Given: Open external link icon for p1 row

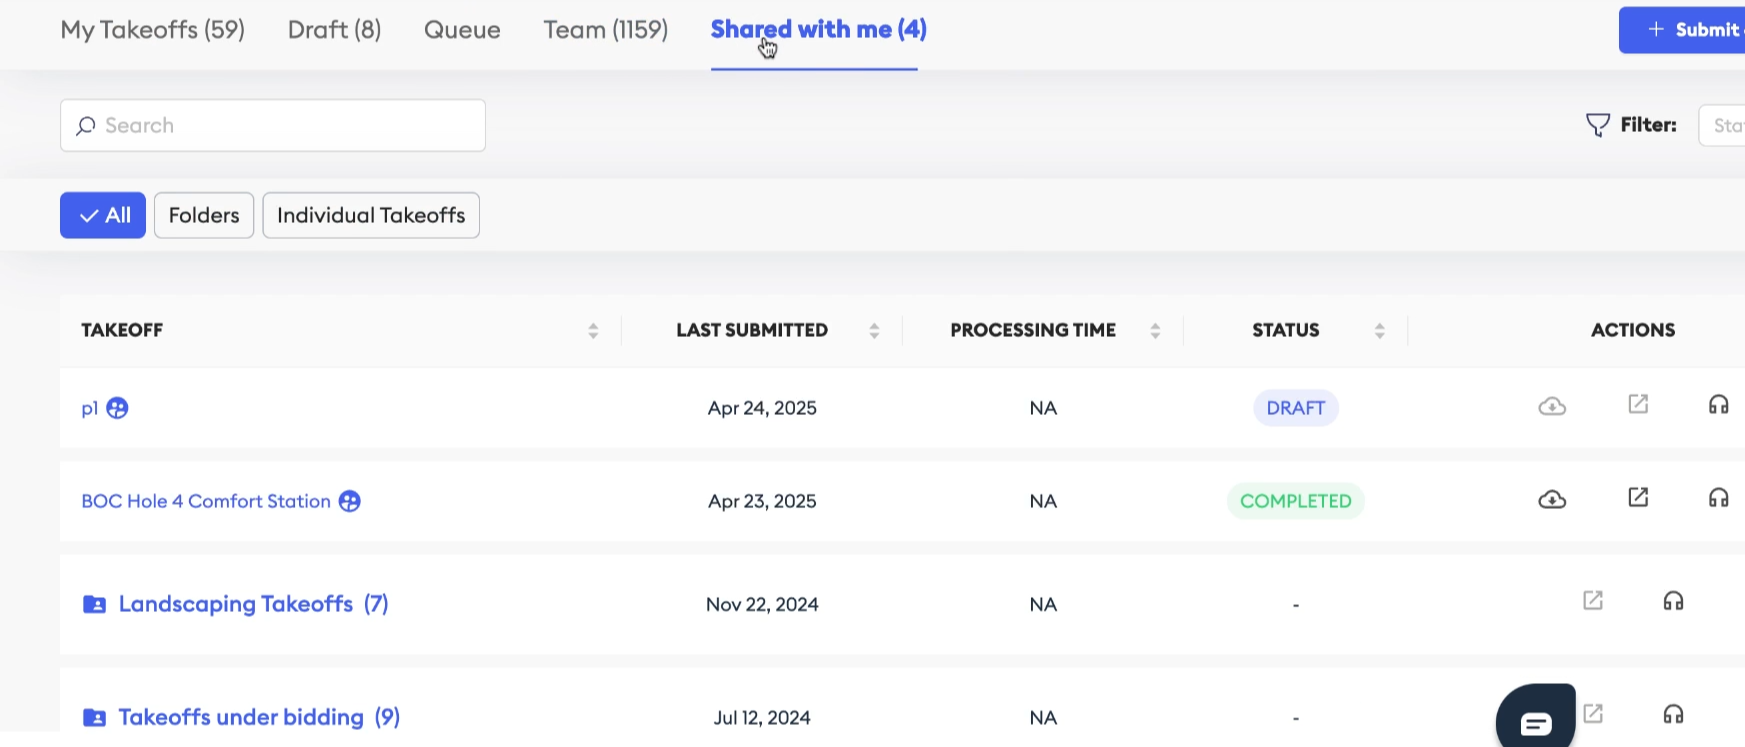Looking at the screenshot, I should (1638, 404).
